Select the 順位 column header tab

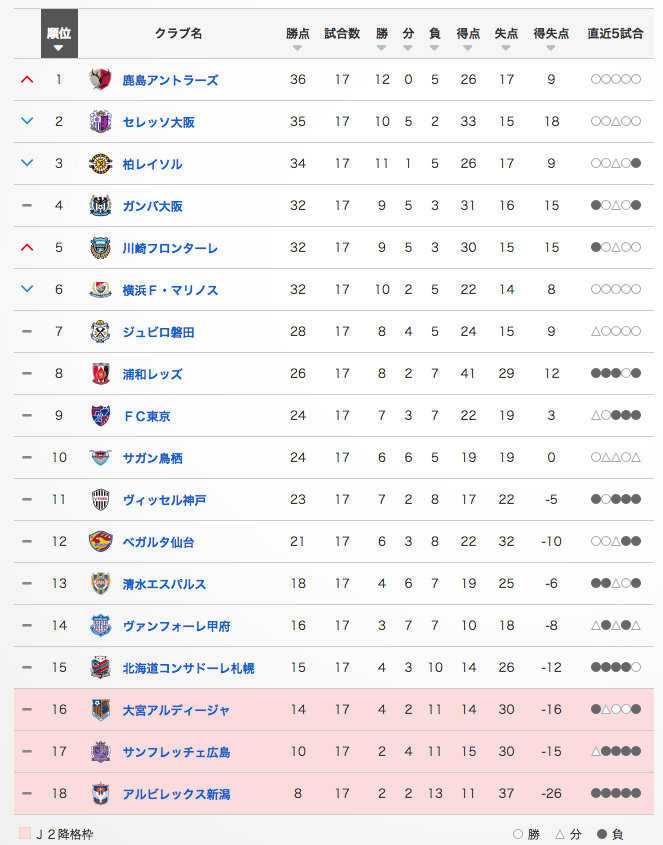pos(59,33)
